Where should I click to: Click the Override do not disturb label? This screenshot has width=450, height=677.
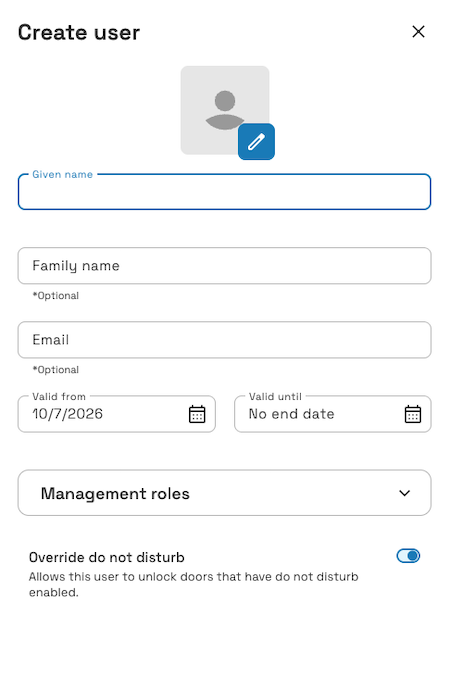pyautogui.click(x=107, y=557)
